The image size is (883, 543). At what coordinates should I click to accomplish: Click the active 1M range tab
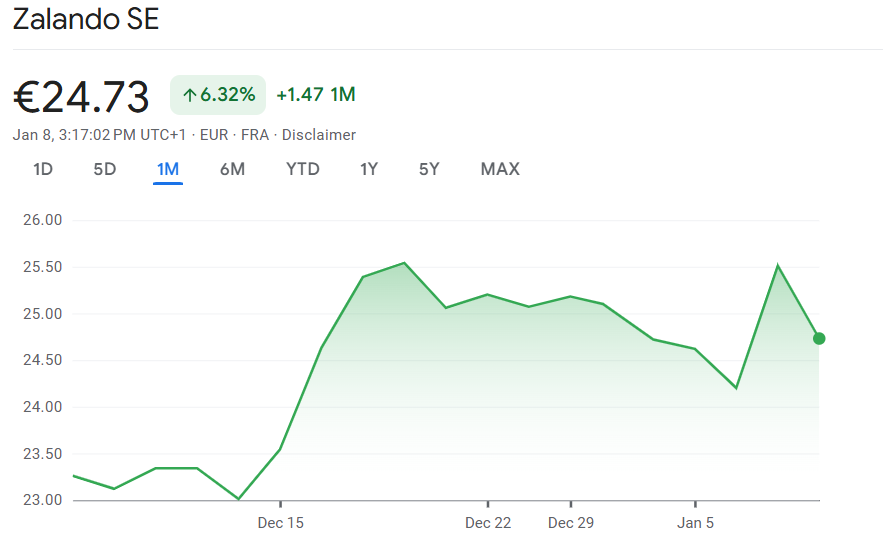[167, 169]
